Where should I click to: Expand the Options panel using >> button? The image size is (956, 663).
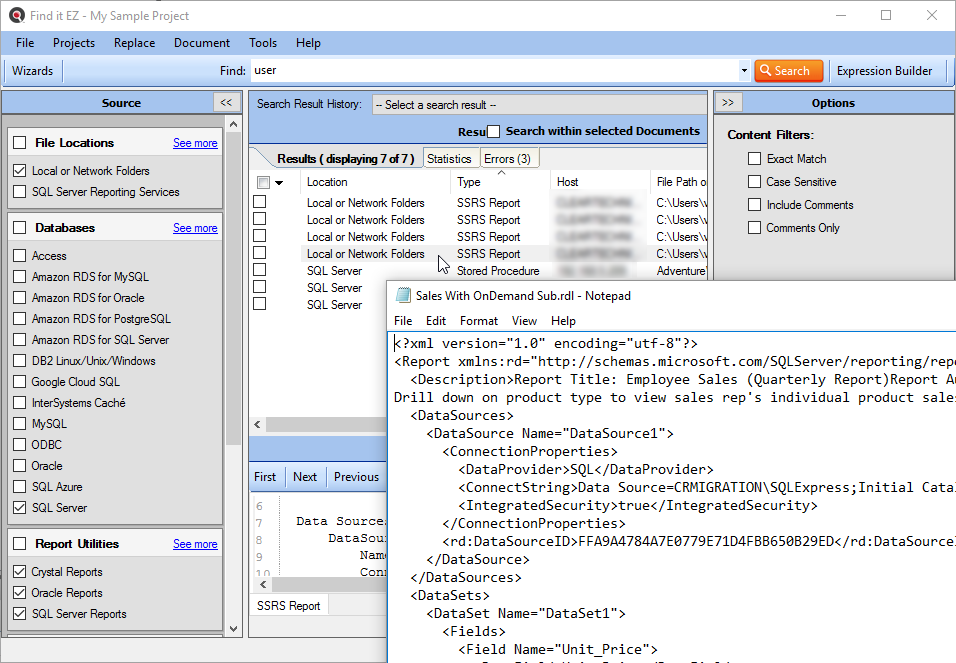(x=728, y=102)
